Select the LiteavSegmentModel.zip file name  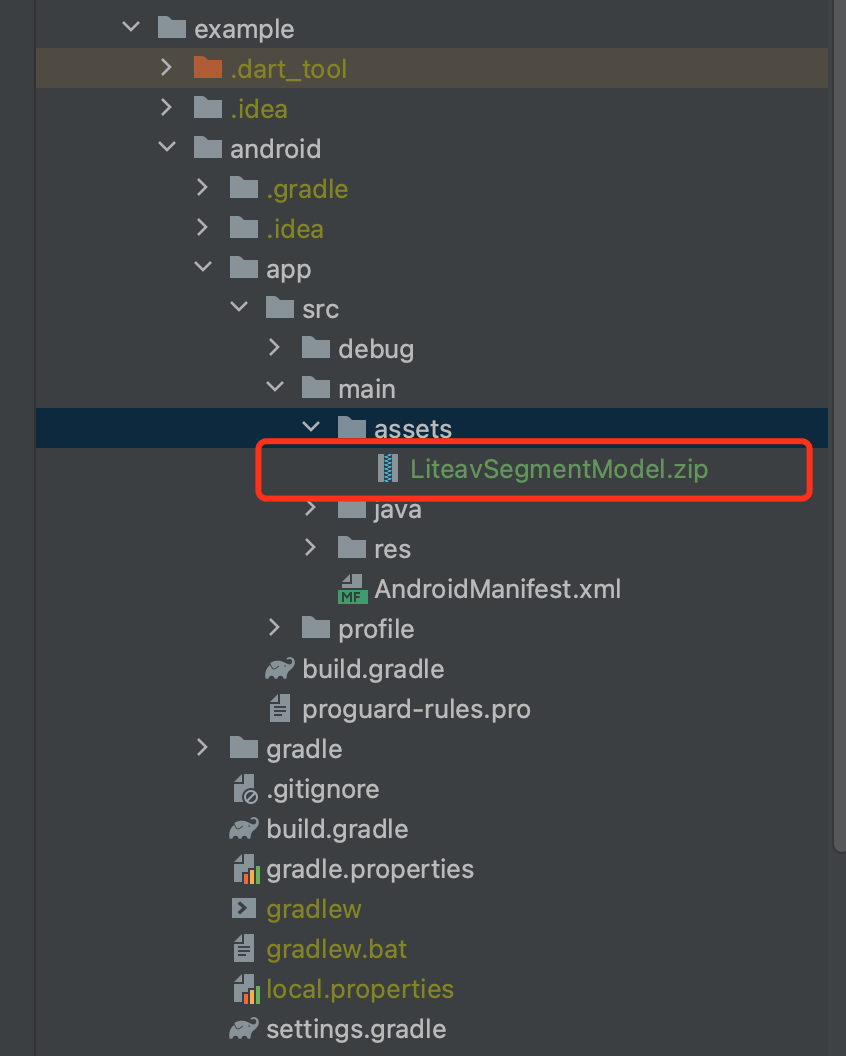pyautogui.click(x=559, y=469)
